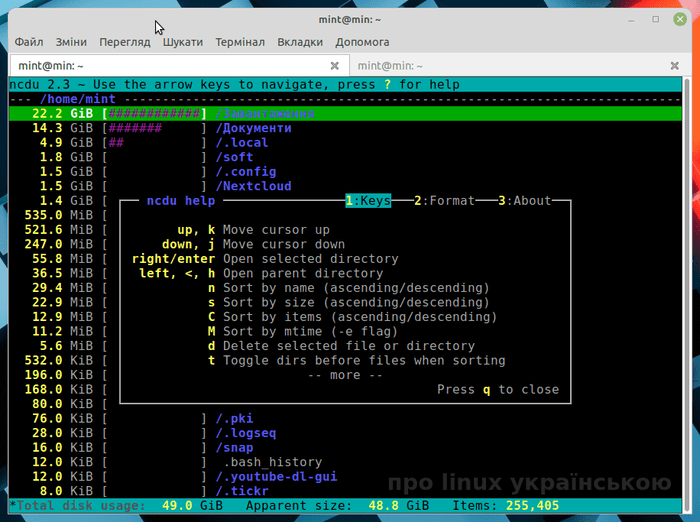Select the /Nextcloud directory row

[346, 186]
